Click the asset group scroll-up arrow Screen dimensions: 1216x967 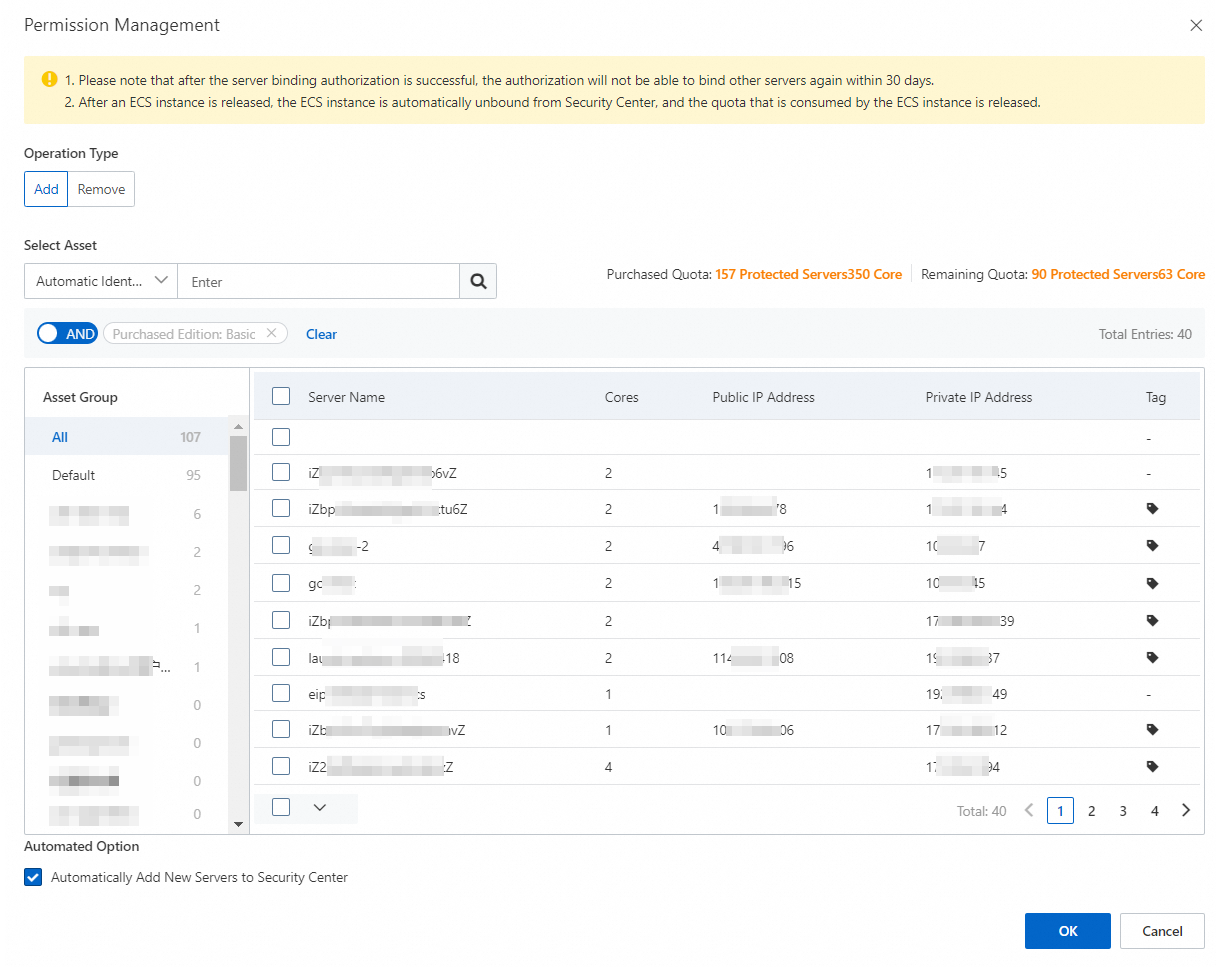pyautogui.click(x=238, y=427)
